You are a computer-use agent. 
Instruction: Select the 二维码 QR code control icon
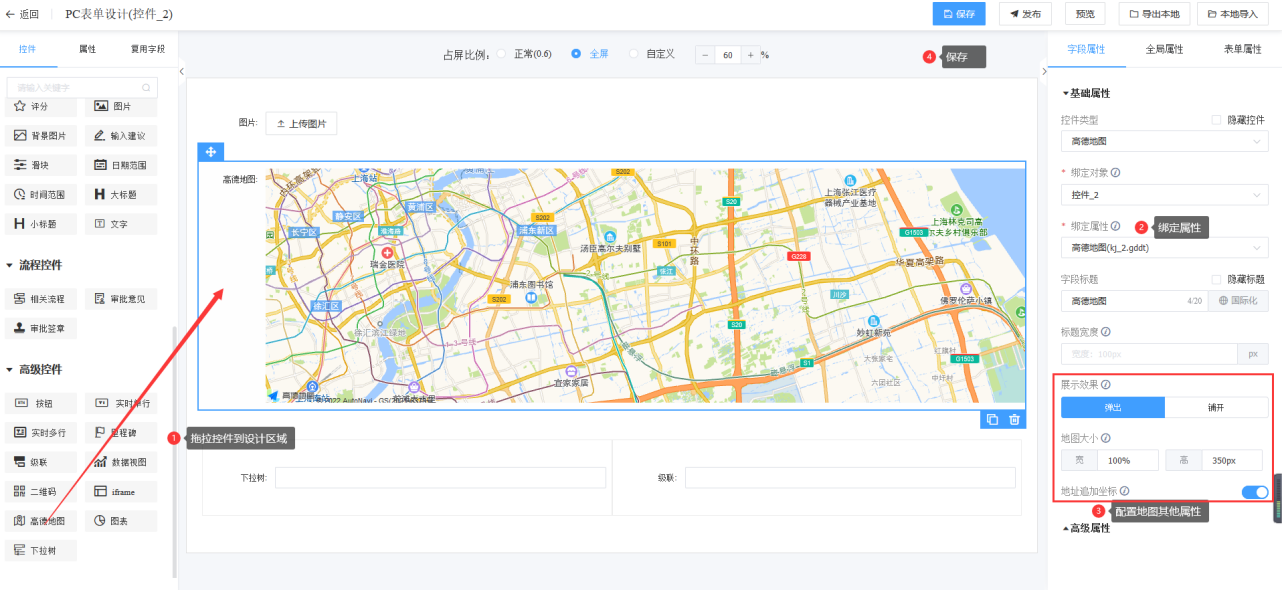pos(20,491)
